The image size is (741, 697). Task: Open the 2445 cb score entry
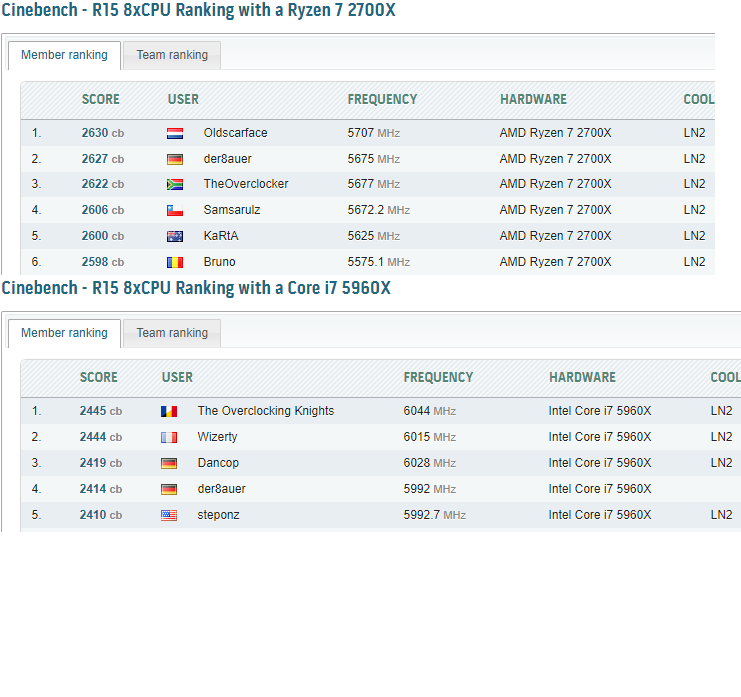coord(101,411)
